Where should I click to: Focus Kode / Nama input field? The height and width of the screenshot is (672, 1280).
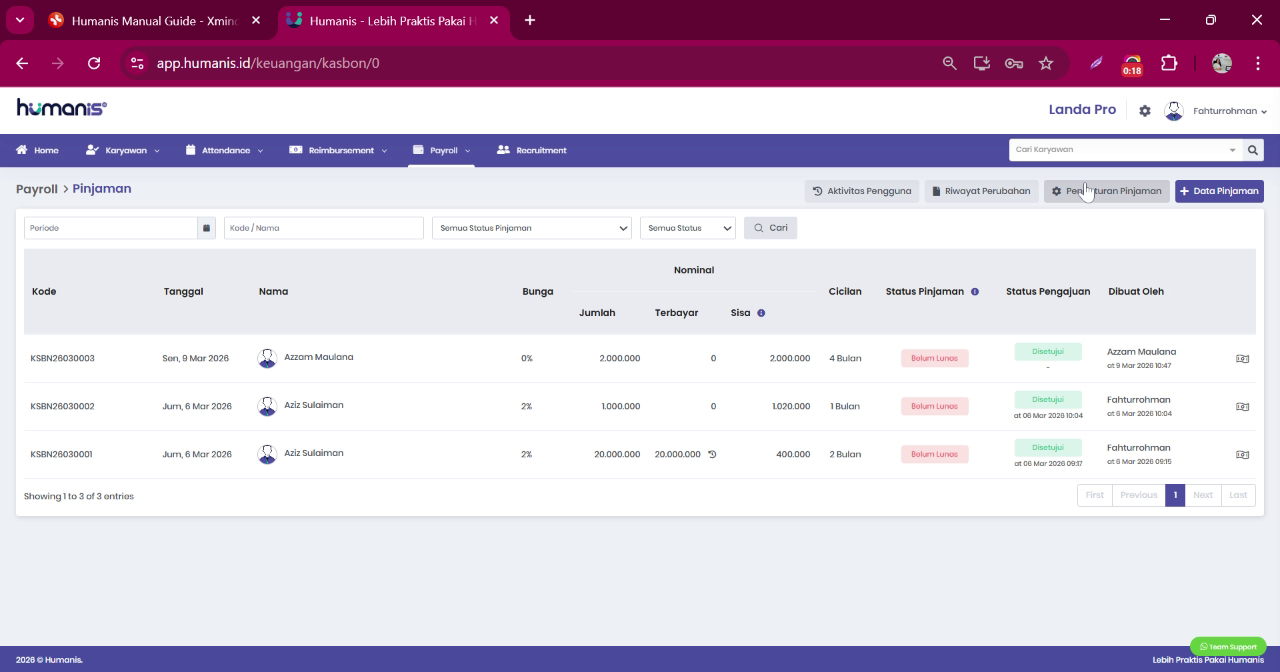(324, 228)
